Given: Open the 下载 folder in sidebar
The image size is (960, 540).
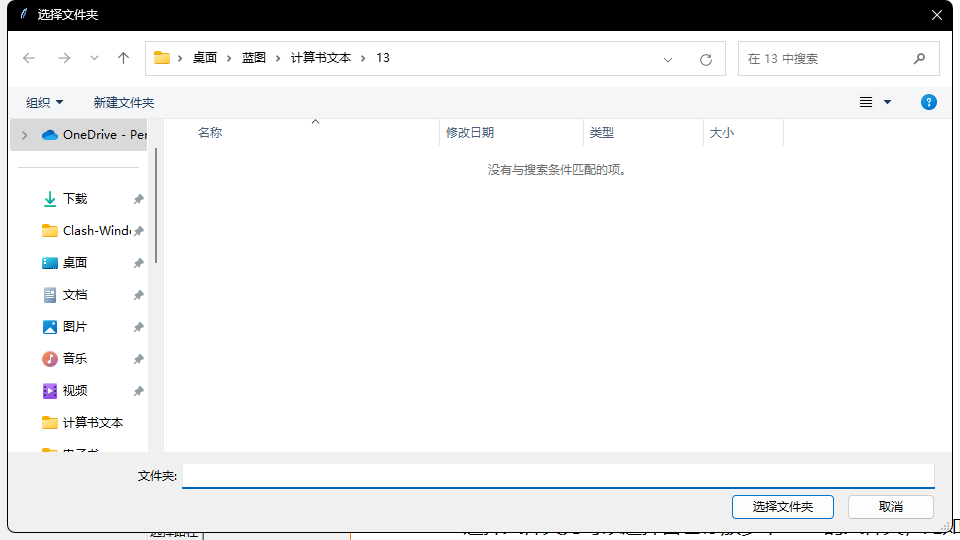Looking at the screenshot, I should point(75,199).
